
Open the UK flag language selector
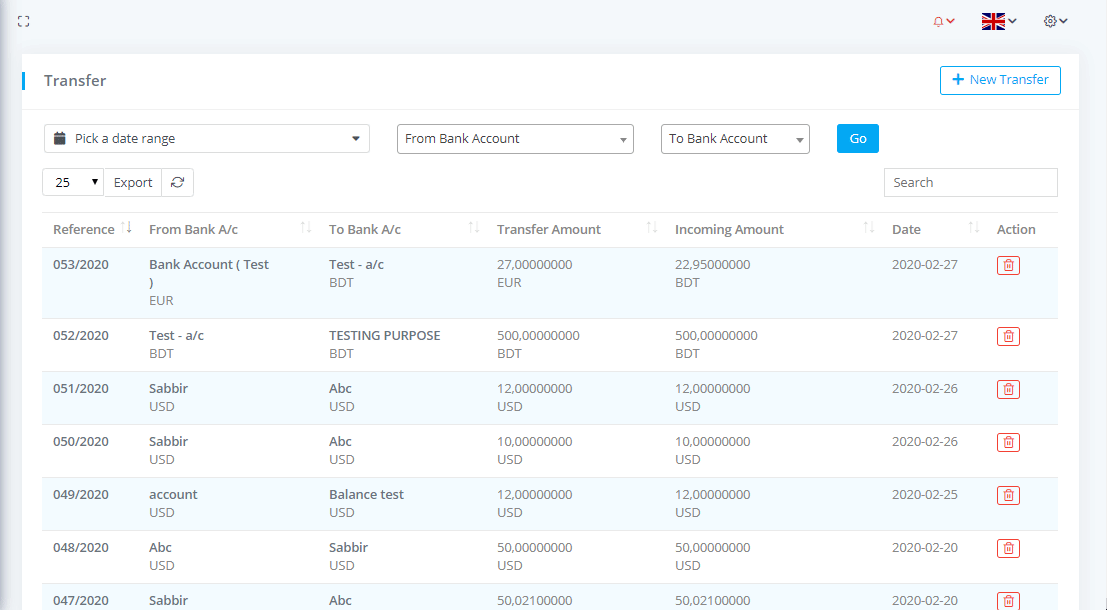click(x=998, y=21)
